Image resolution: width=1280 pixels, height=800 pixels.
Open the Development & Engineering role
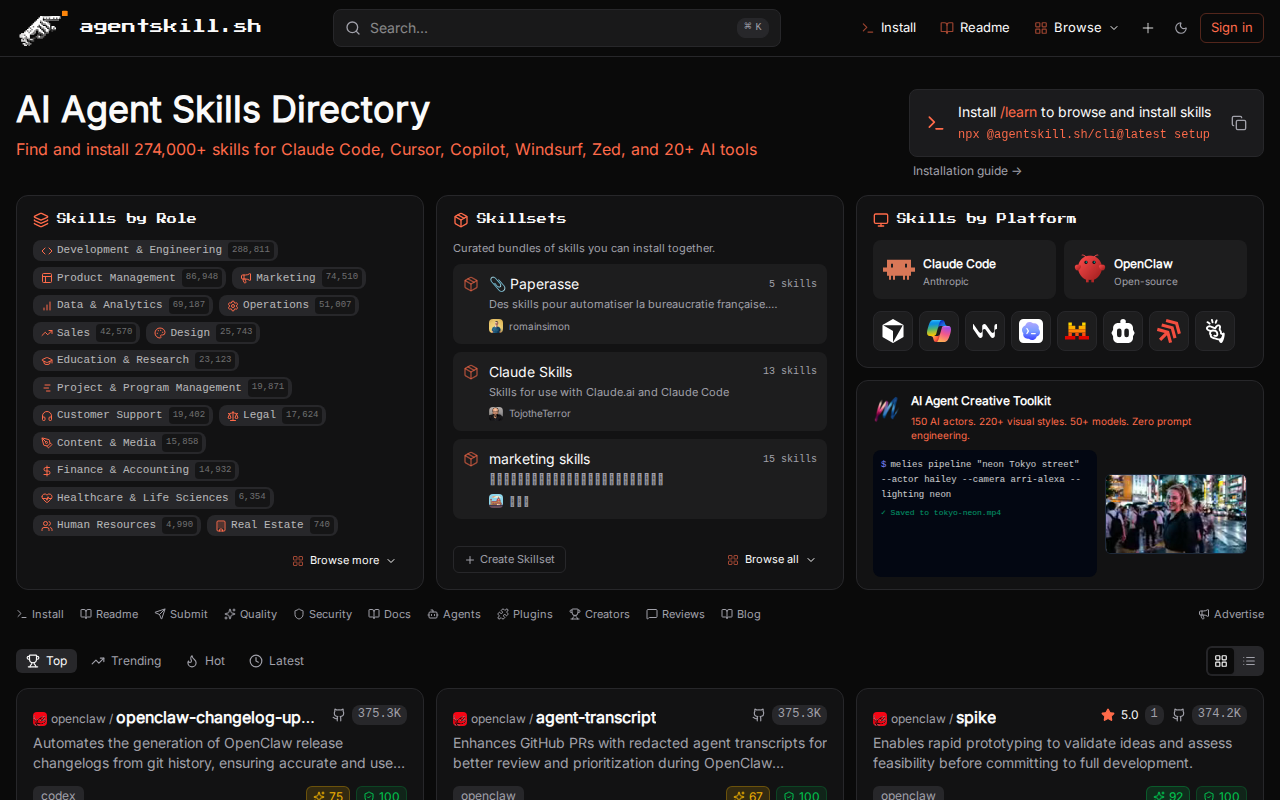155,250
